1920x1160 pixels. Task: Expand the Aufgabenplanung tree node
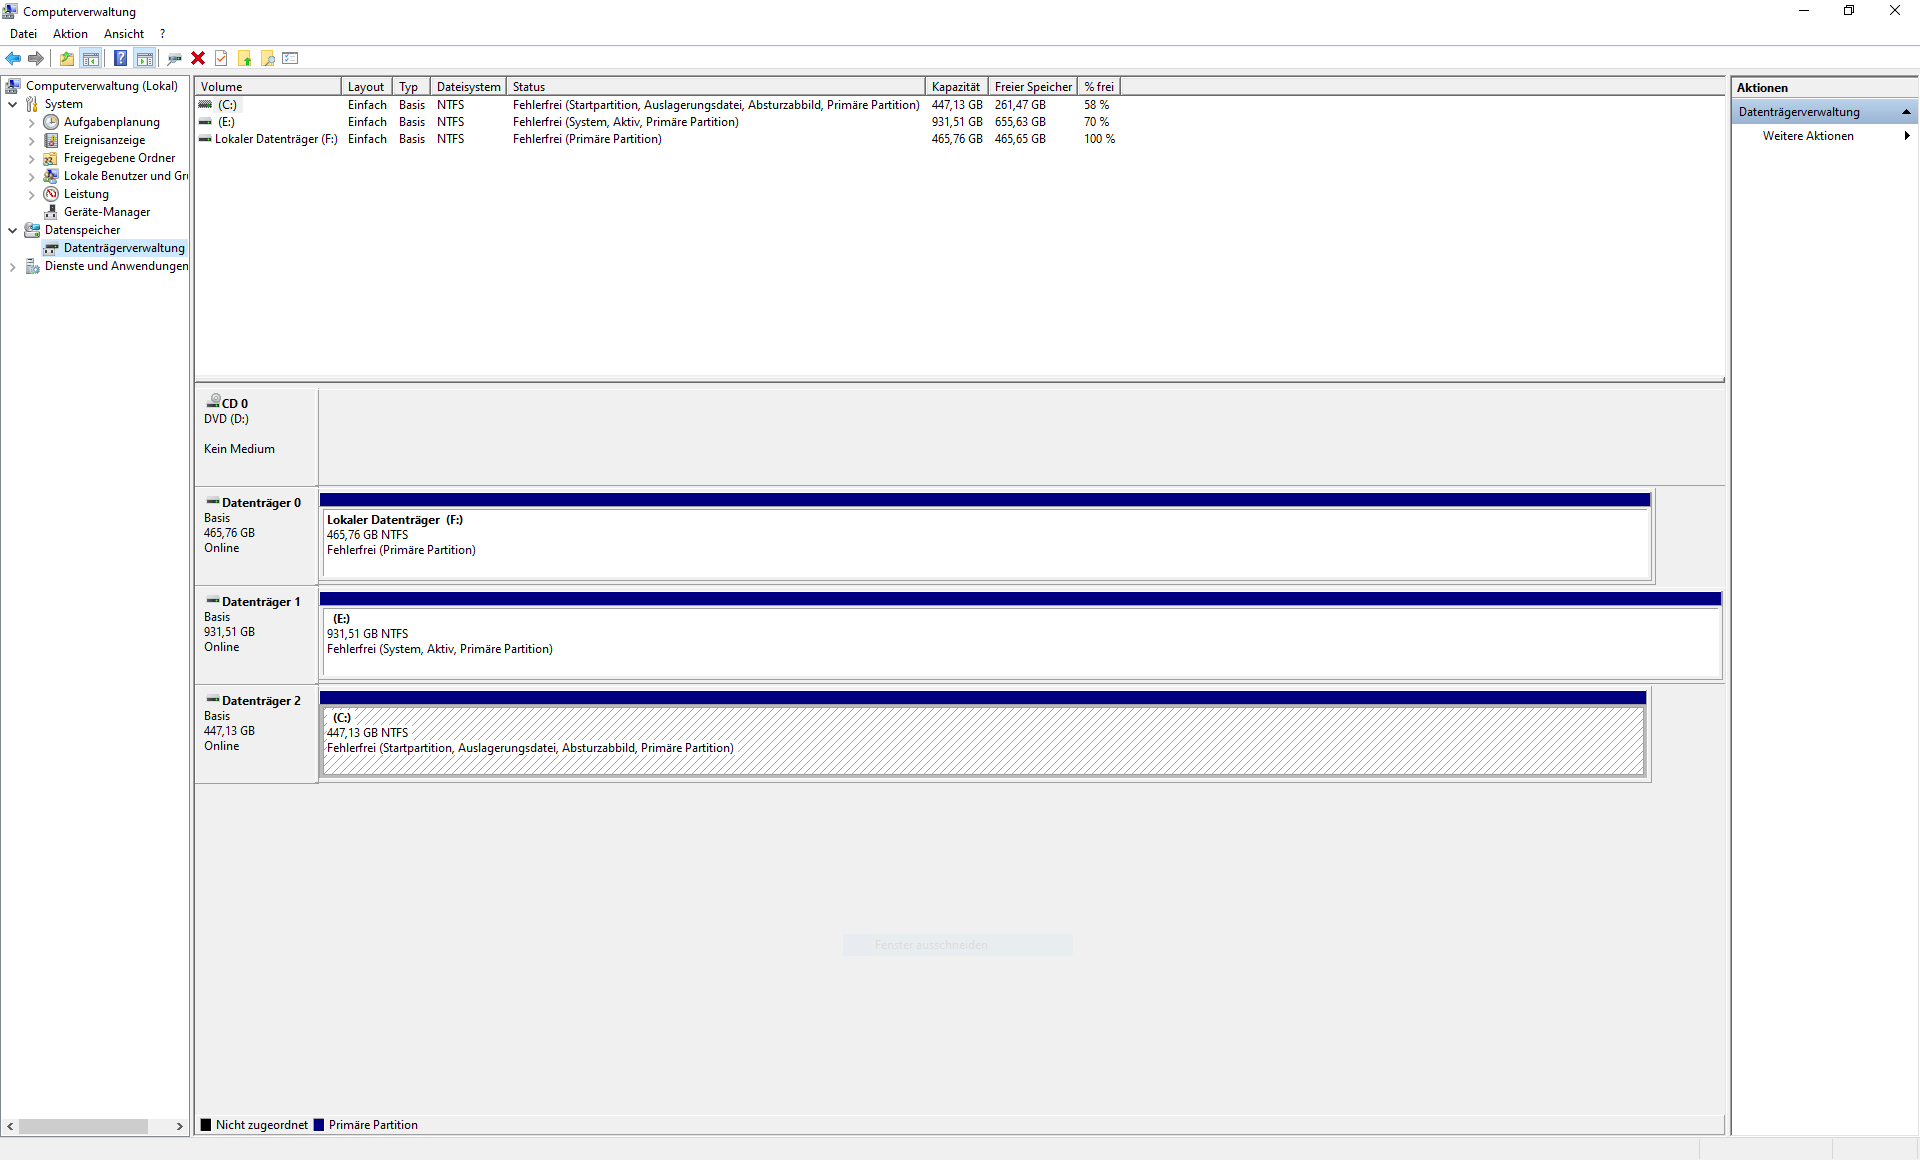31,122
